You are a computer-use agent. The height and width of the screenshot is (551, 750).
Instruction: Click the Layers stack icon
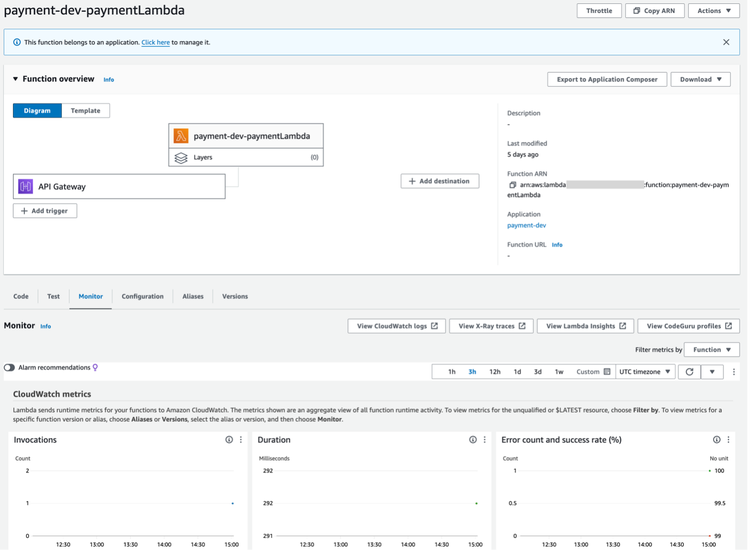(x=181, y=158)
